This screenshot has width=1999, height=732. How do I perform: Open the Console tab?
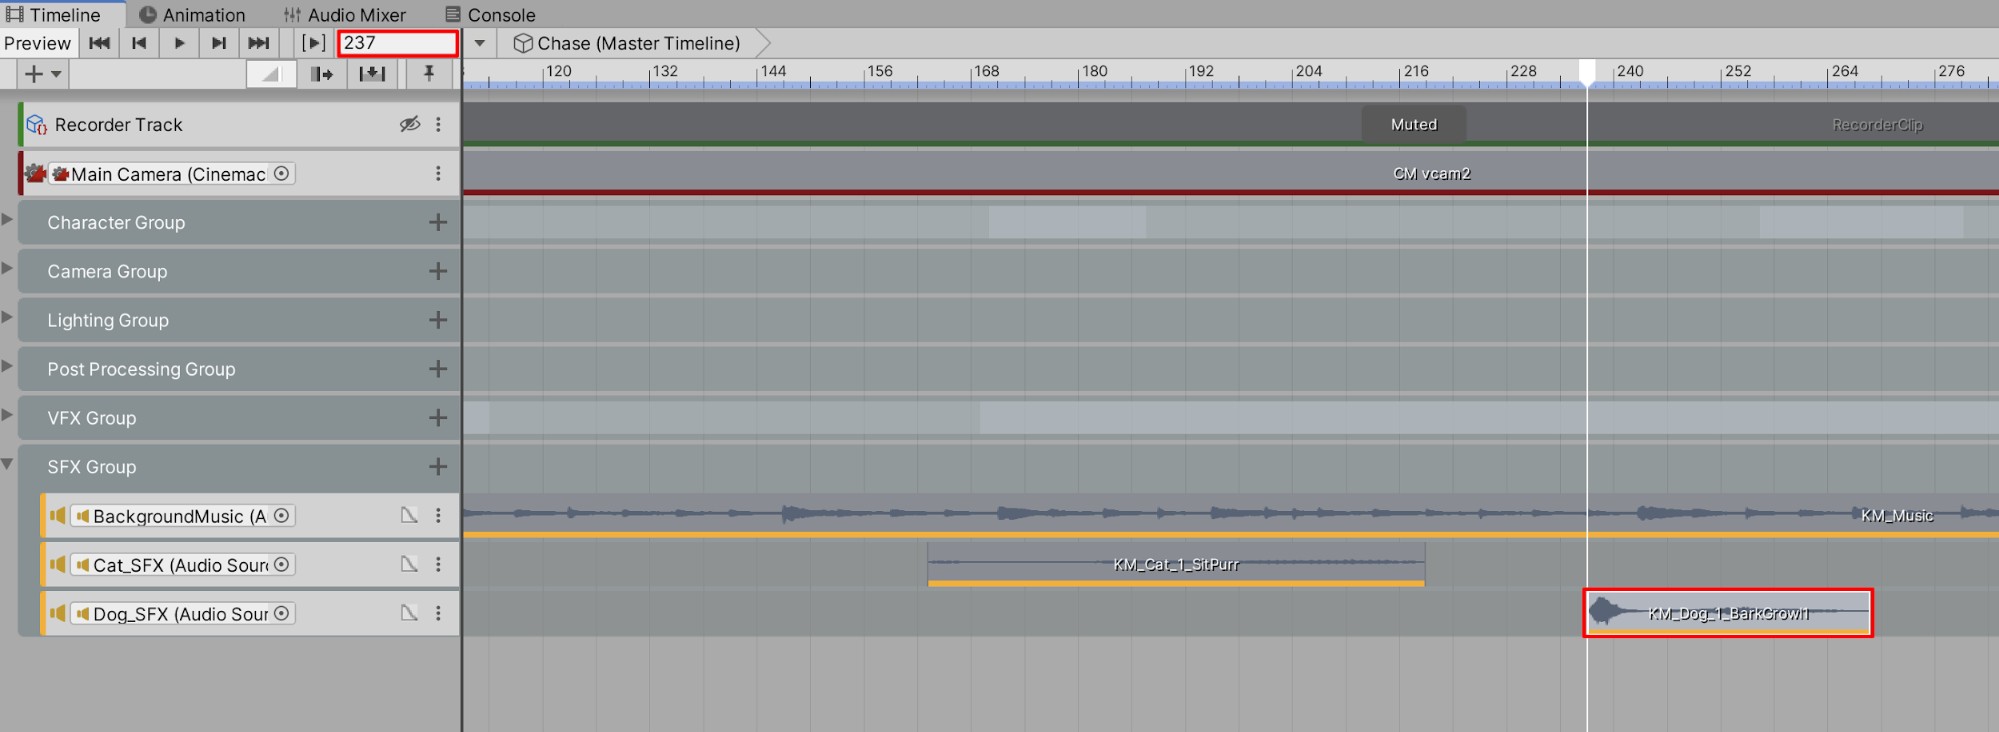490,15
